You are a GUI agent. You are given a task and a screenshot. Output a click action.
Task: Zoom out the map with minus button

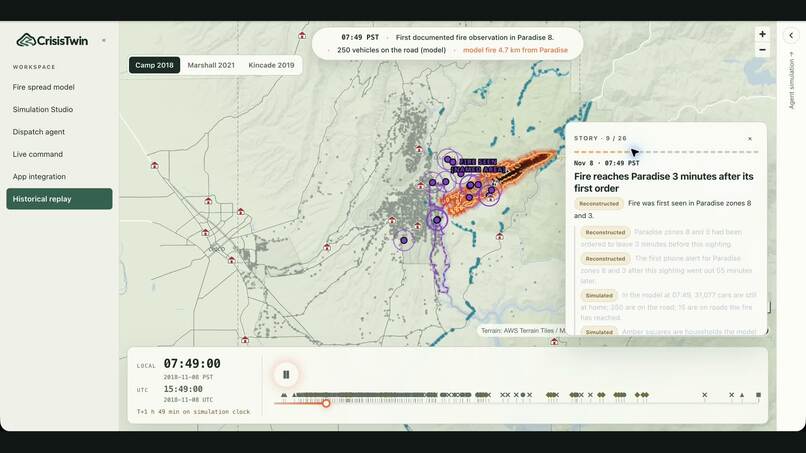pos(762,49)
